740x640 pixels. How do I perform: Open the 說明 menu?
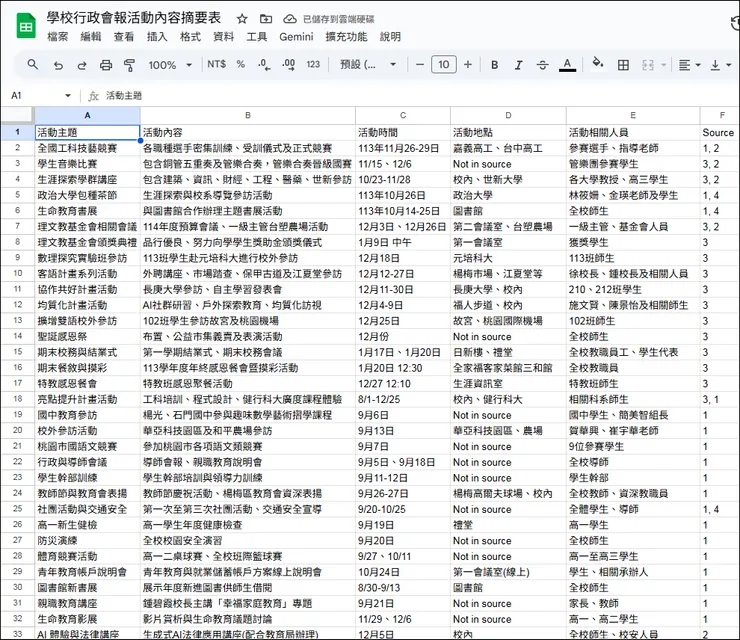[x=390, y=37]
